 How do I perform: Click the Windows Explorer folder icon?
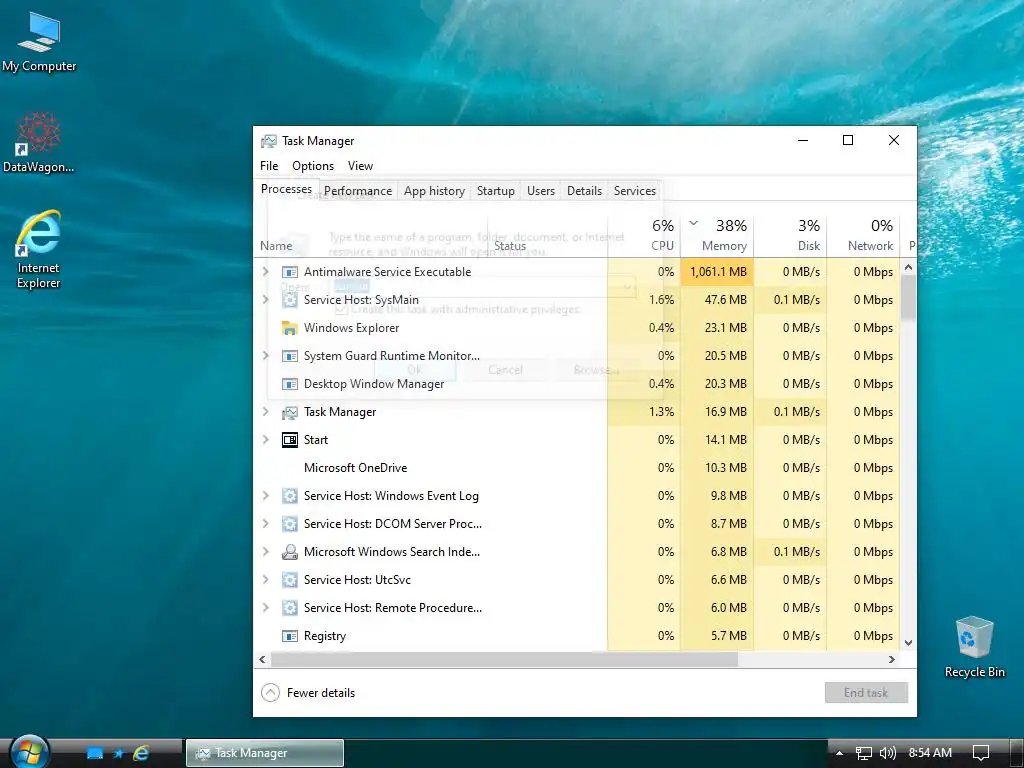point(289,328)
